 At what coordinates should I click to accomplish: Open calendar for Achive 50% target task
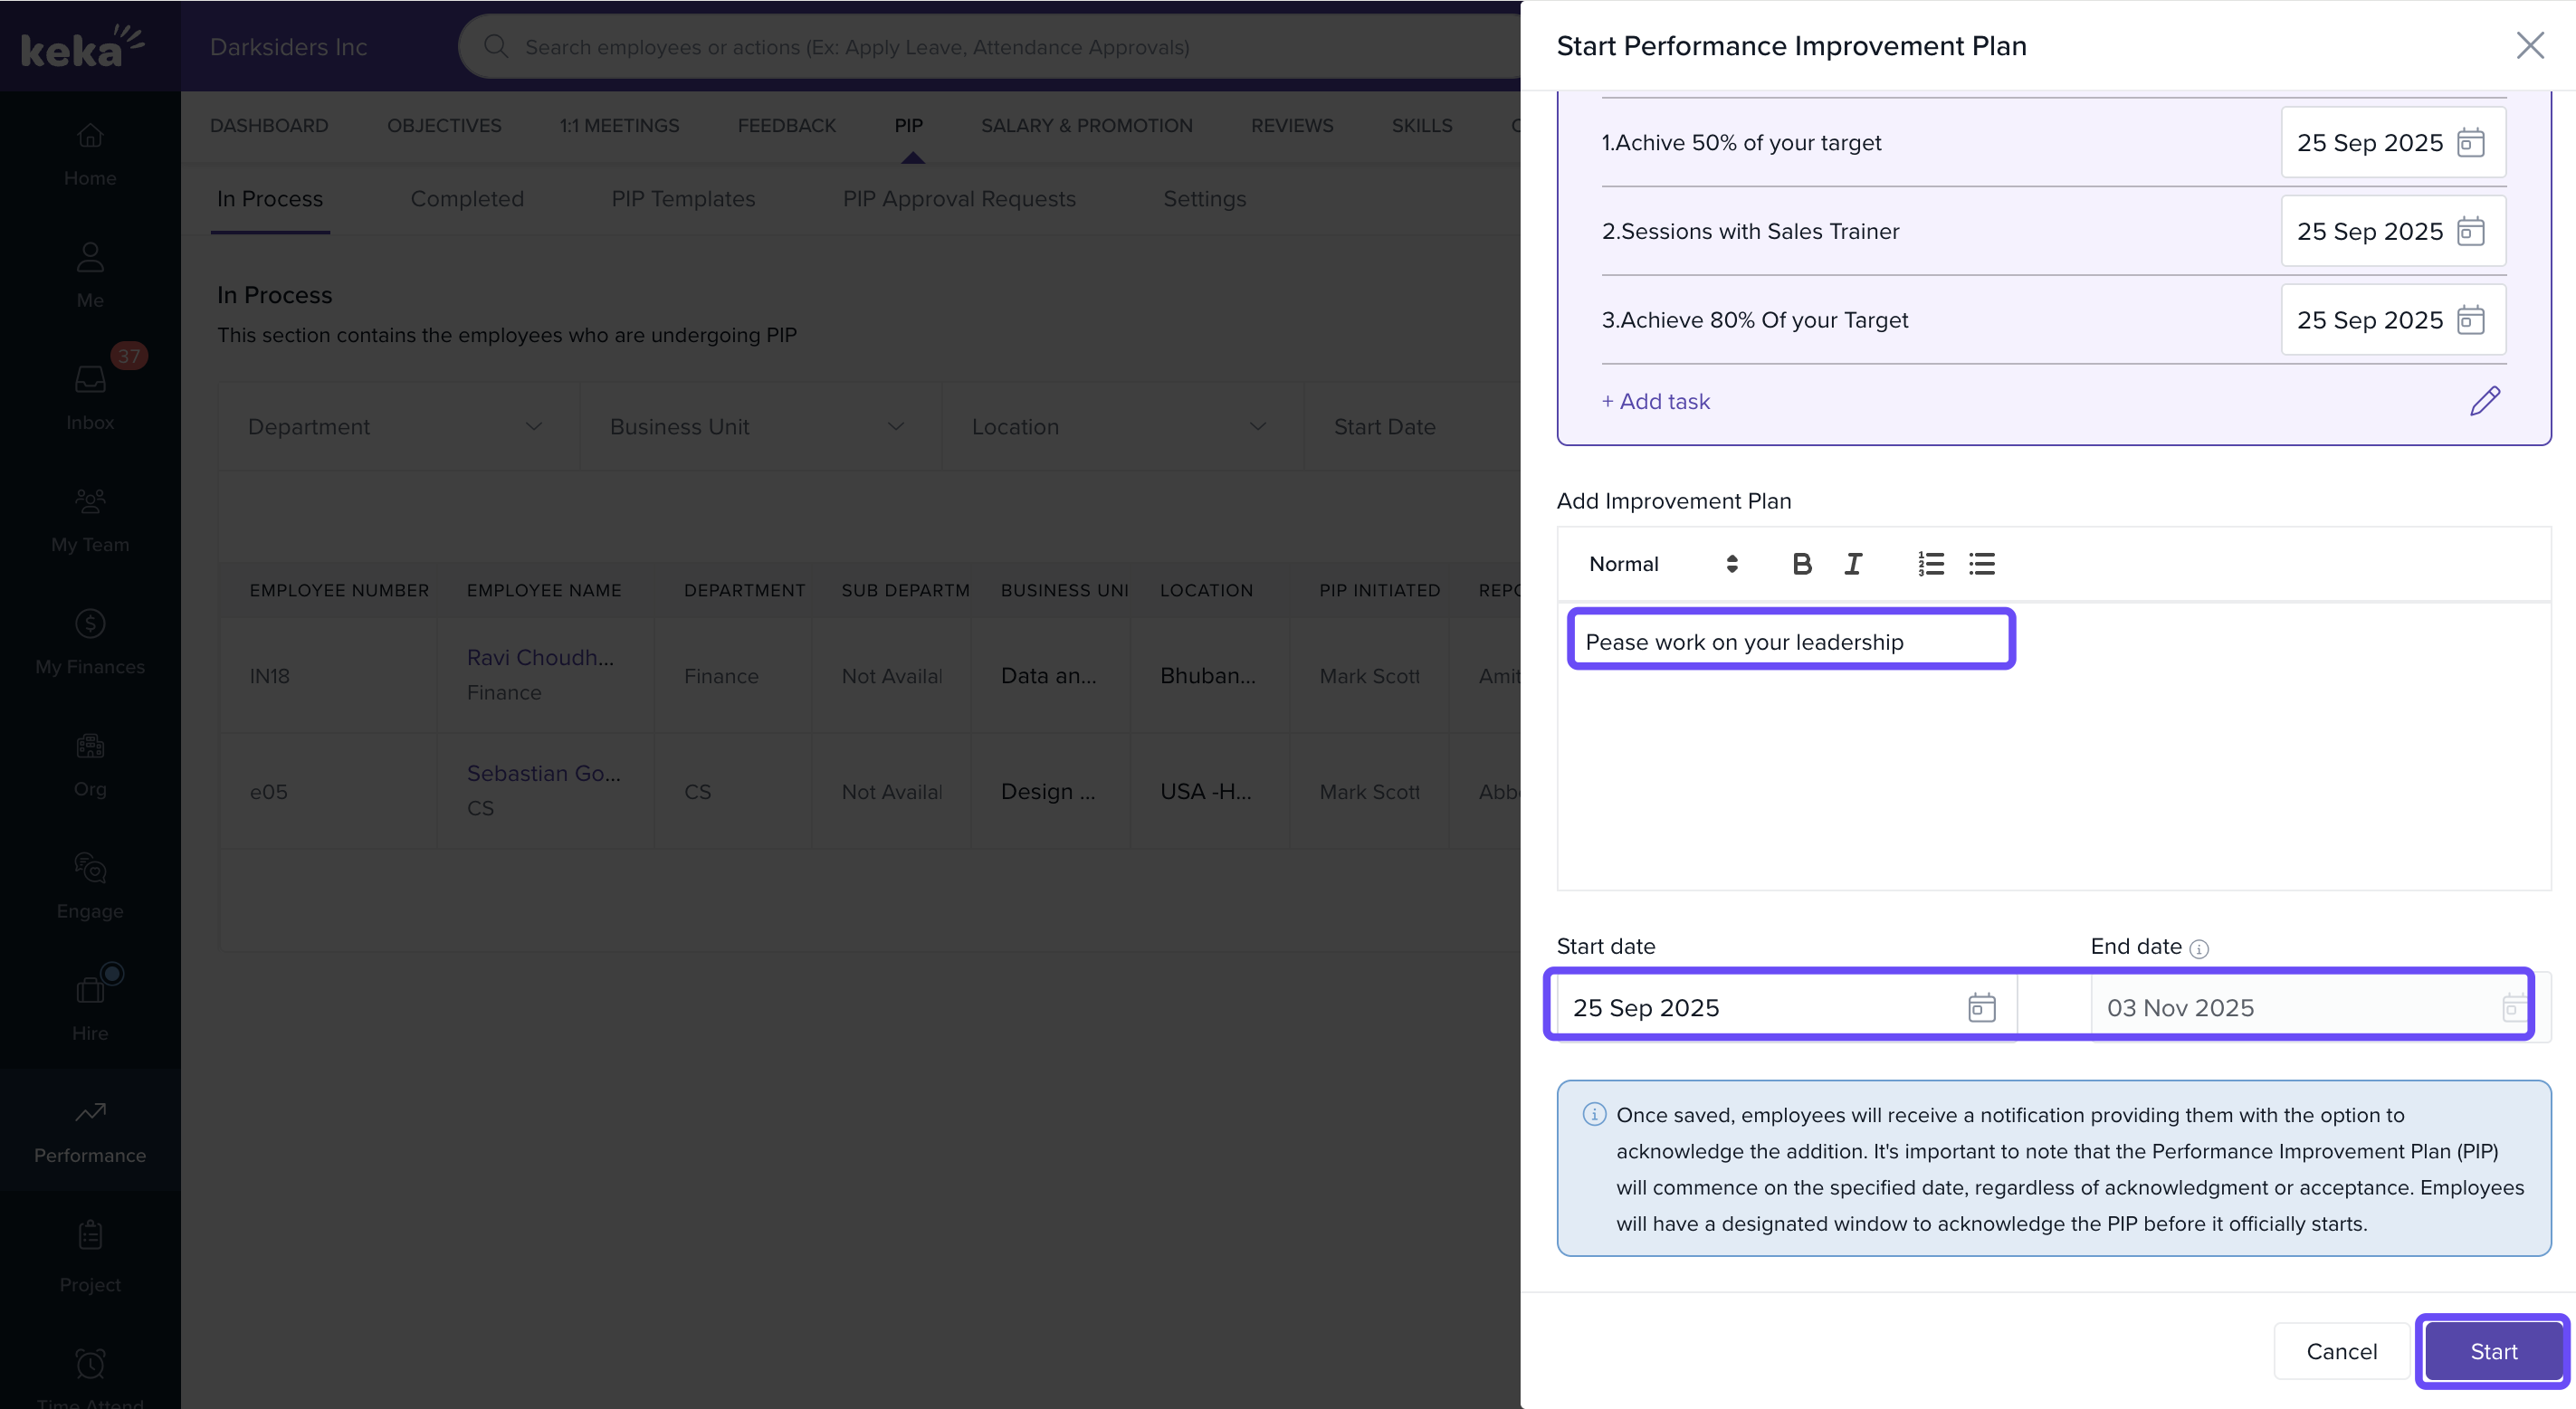point(2470,142)
